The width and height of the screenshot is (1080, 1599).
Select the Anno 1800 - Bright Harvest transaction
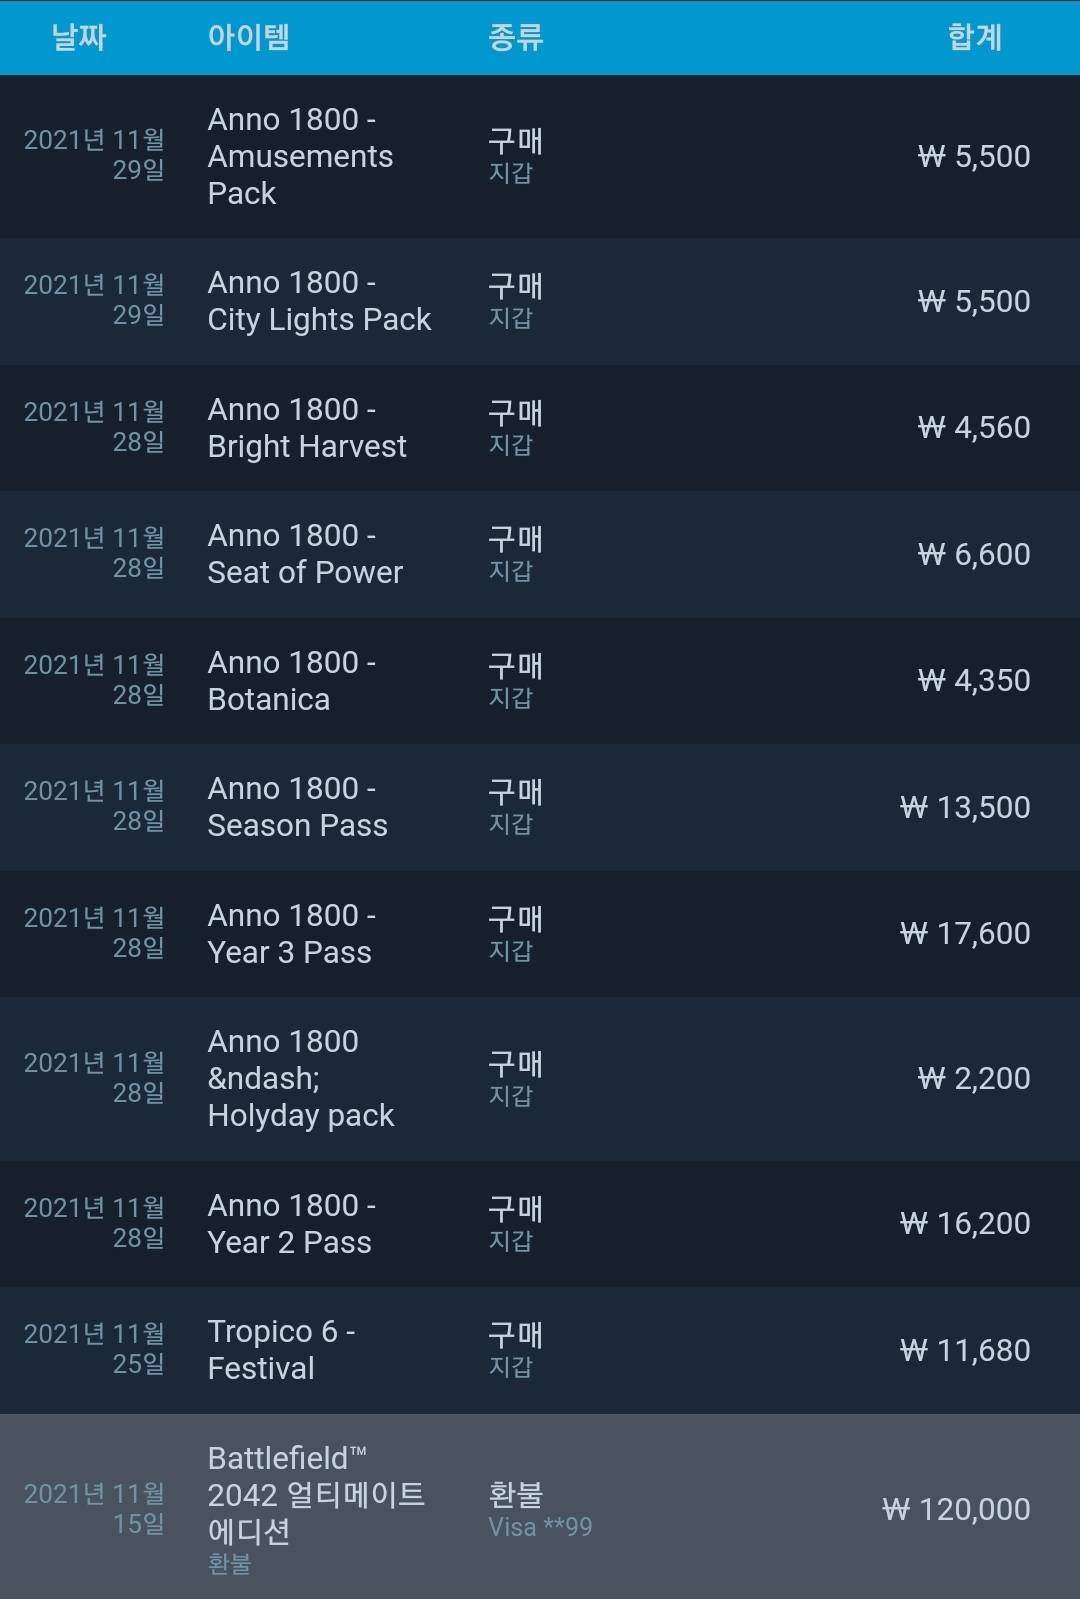coord(307,428)
